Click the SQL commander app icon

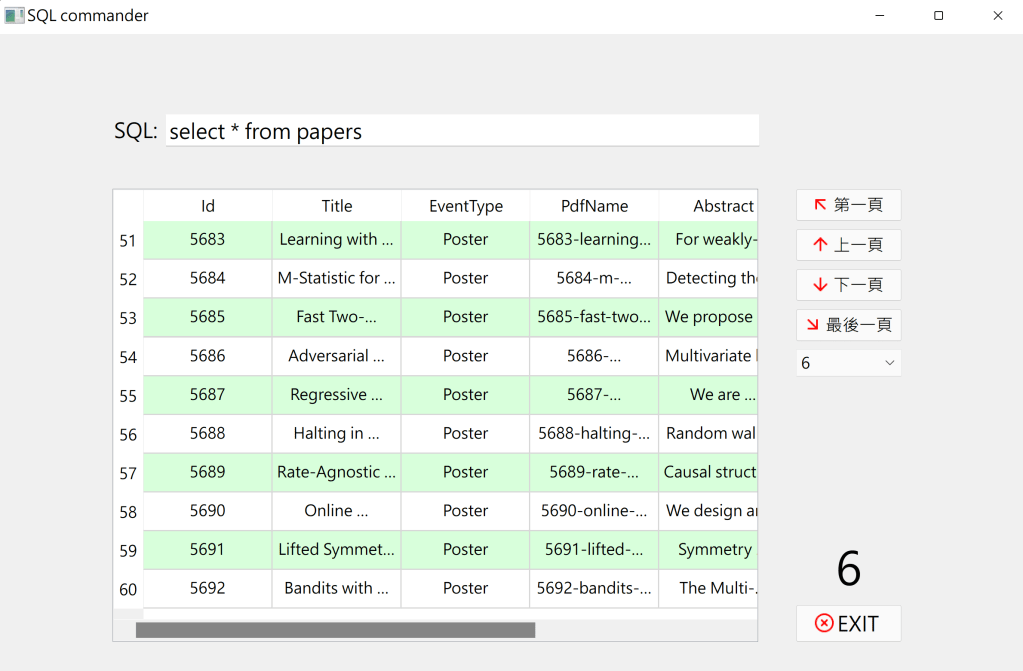[x=14, y=16]
